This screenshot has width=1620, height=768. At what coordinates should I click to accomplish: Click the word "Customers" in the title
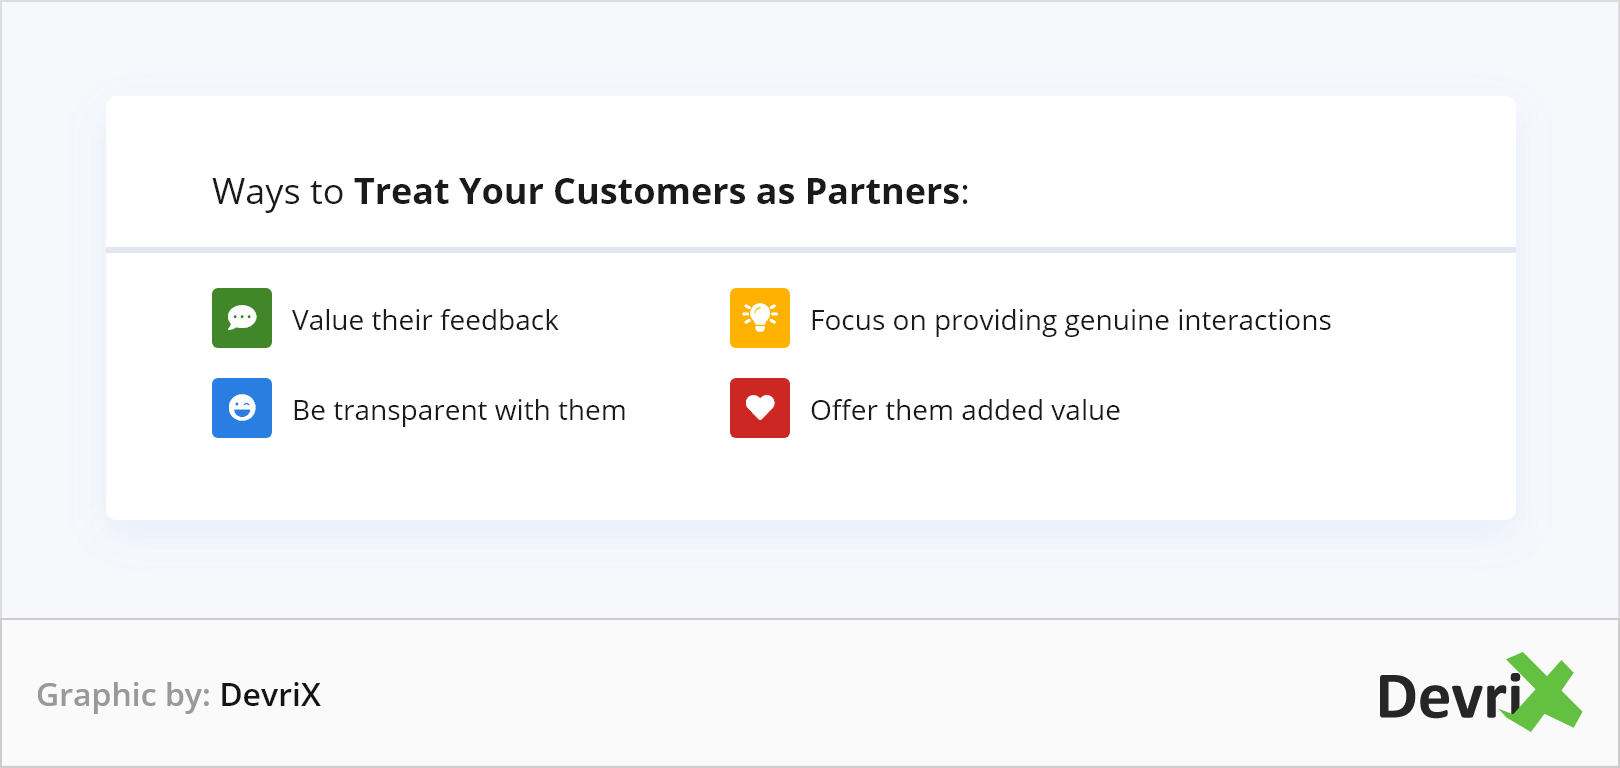649,191
